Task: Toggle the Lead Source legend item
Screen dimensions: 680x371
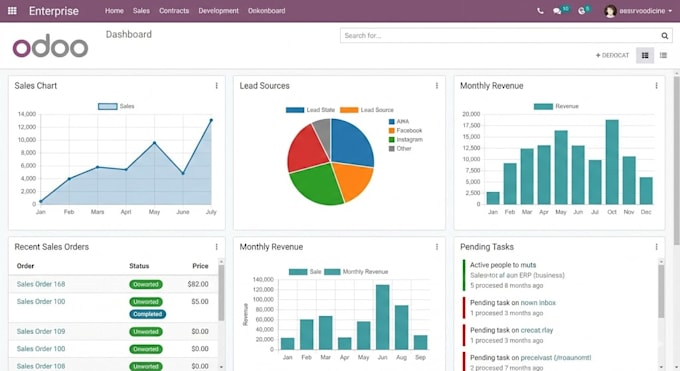Action: (x=367, y=110)
